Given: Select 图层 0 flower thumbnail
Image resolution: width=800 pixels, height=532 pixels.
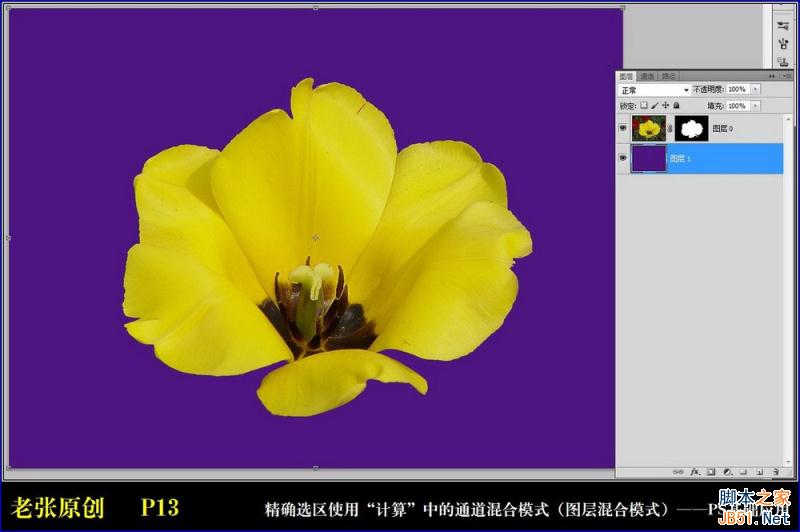Looking at the screenshot, I should [649, 128].
